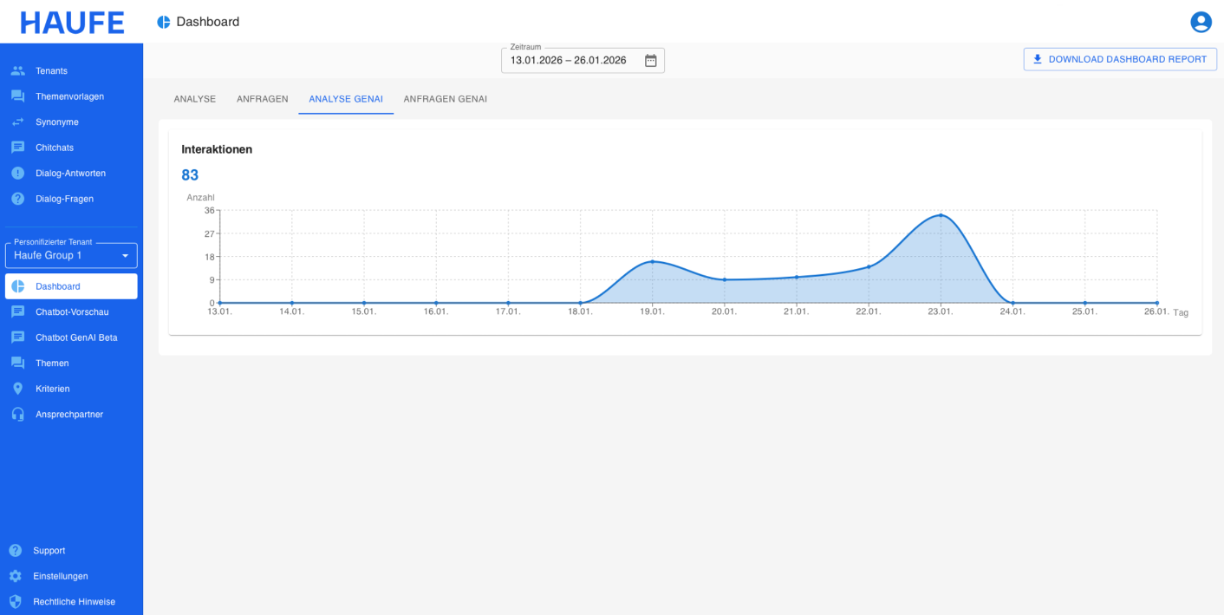1224x616 pixels.
Task: Click the Support help icon
Action: (x=15, y=551)
